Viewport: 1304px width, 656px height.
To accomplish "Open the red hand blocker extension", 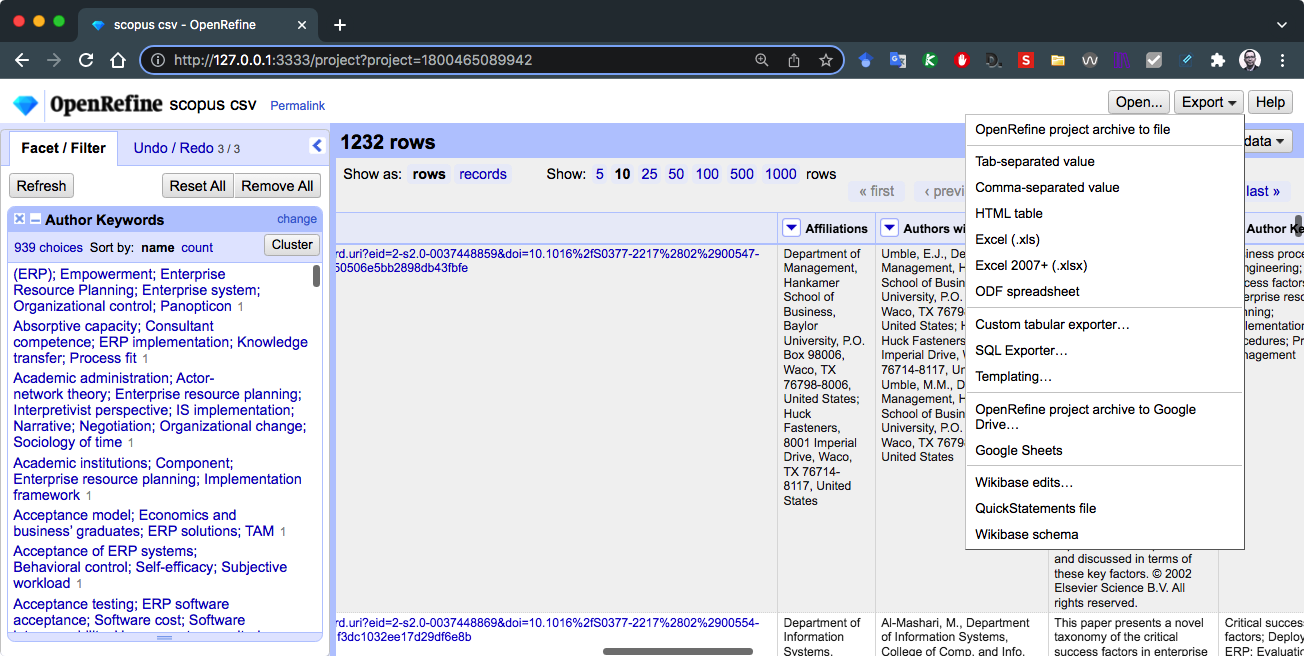I will click(962, 60).
